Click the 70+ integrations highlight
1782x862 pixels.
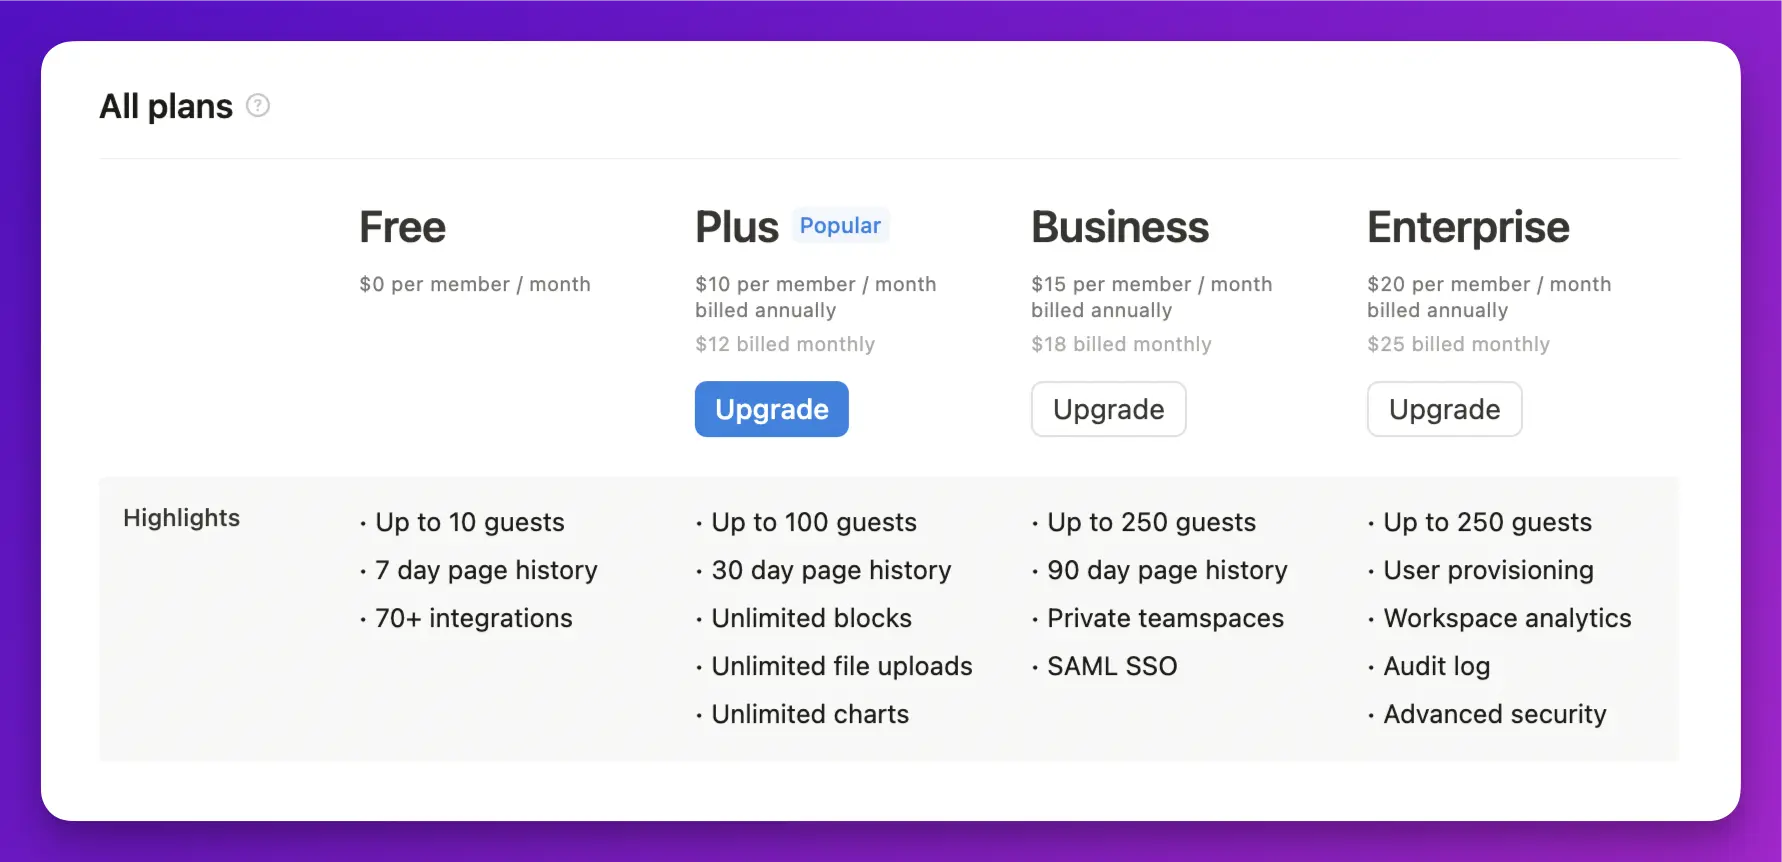click(474, 618)
